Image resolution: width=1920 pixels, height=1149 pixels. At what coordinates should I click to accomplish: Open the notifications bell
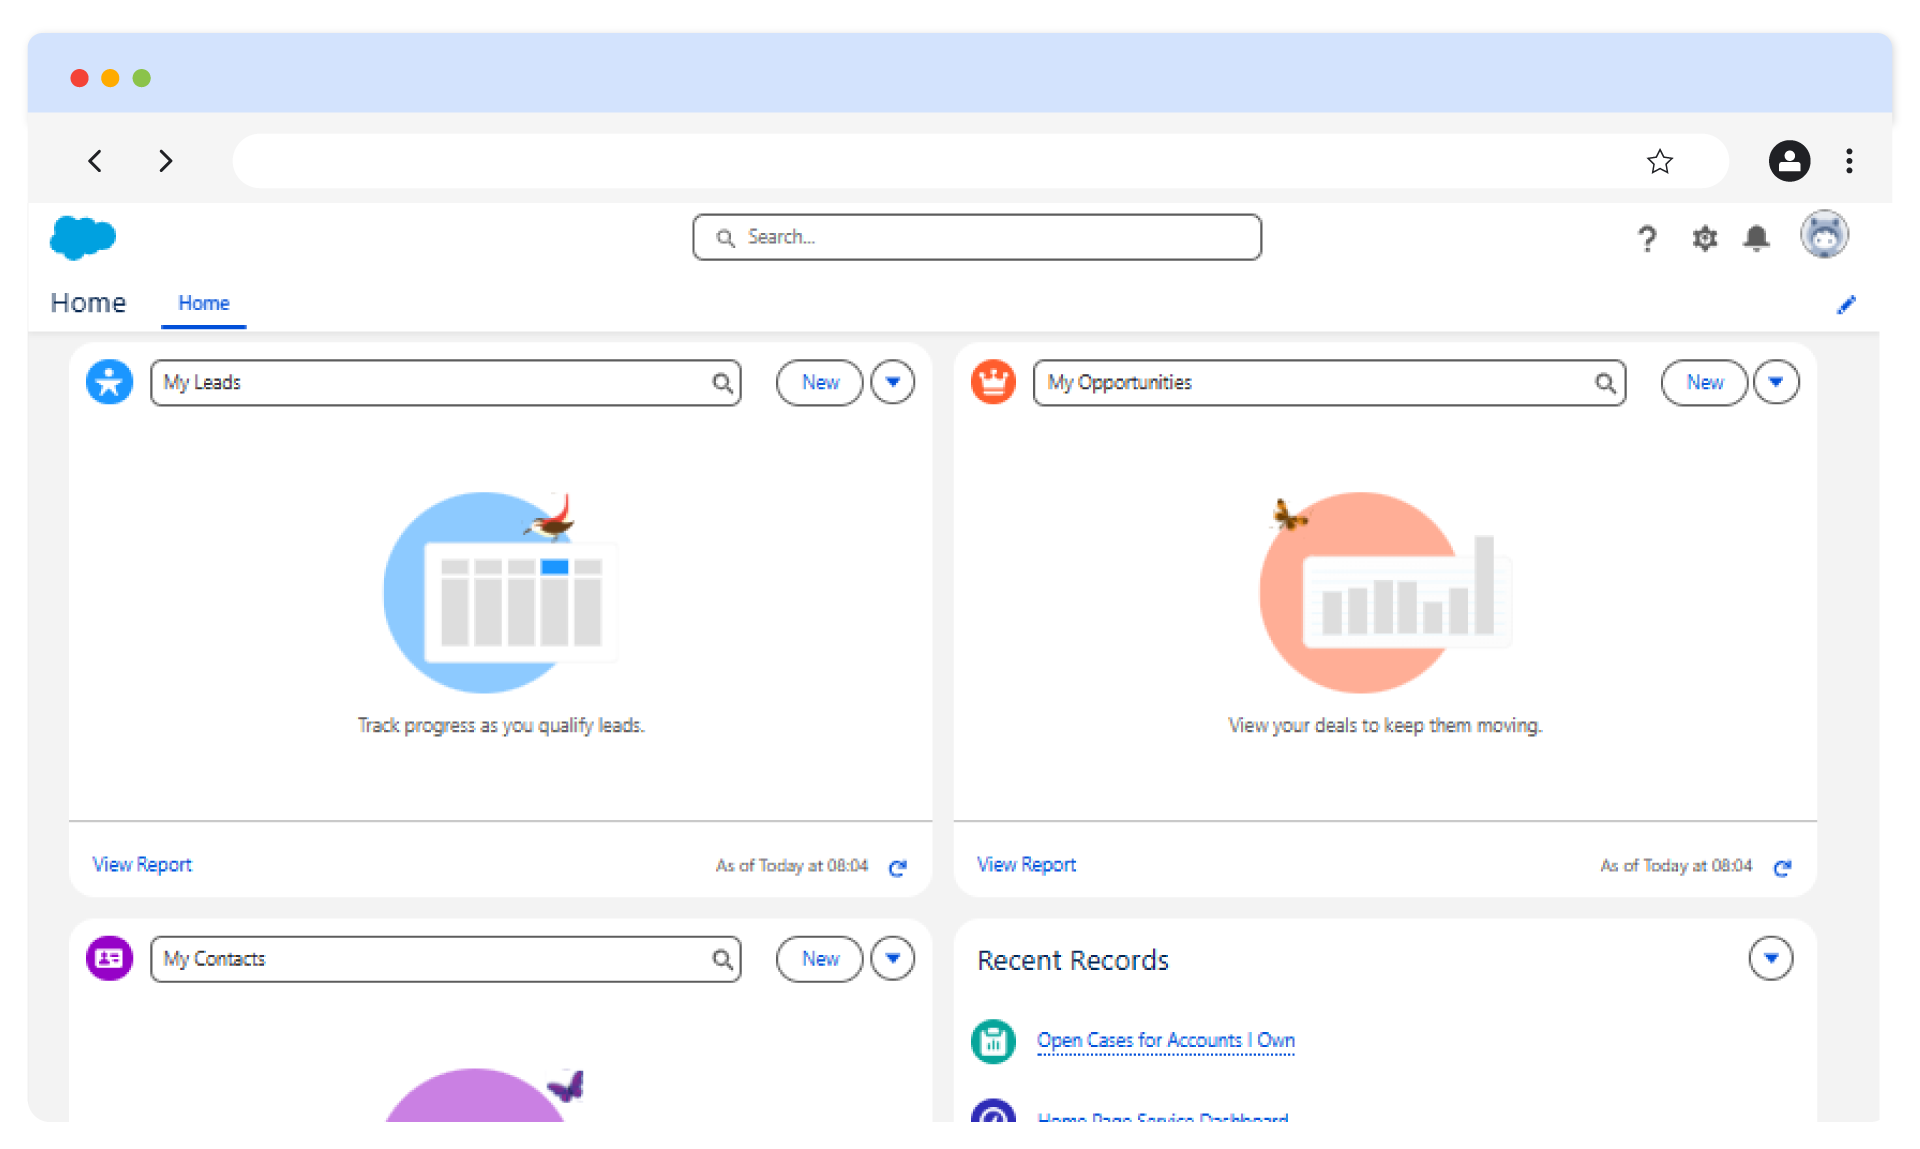coord(1756,238)
